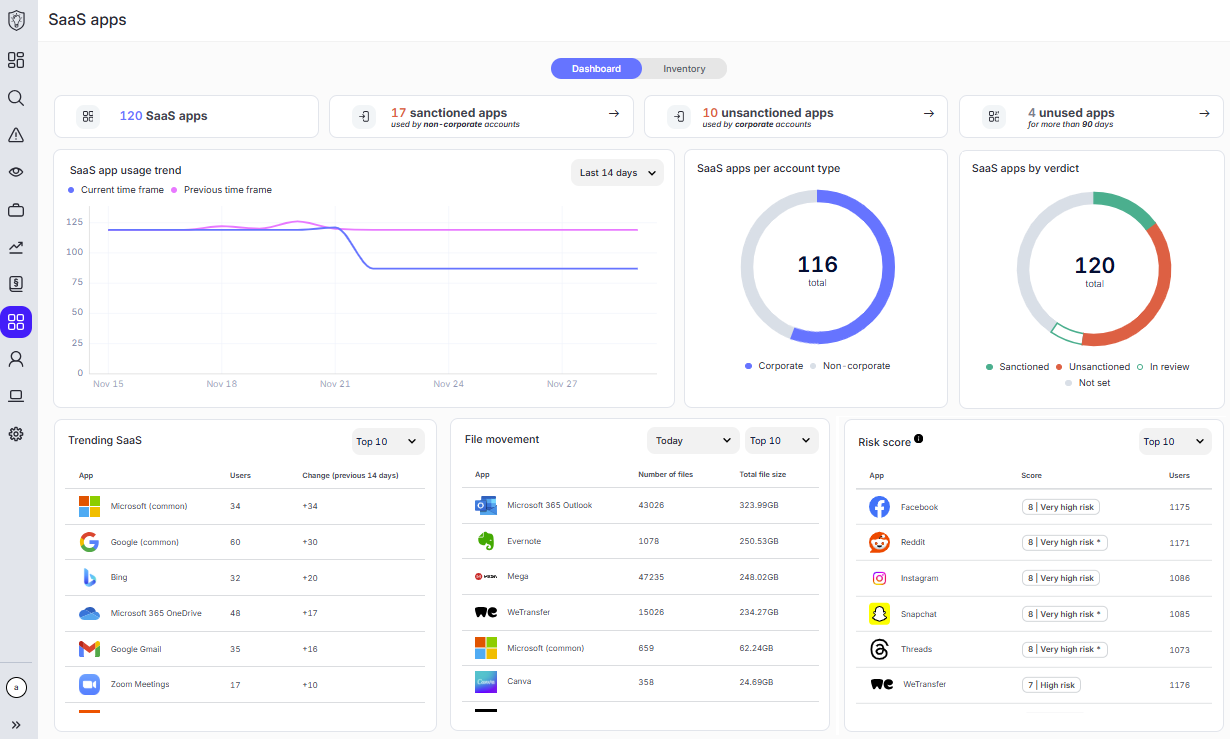Image resolution: width=1230 pixels, height=739 pixels.
Task: Open the settings gear icon
Action: (x=16, y=434)
